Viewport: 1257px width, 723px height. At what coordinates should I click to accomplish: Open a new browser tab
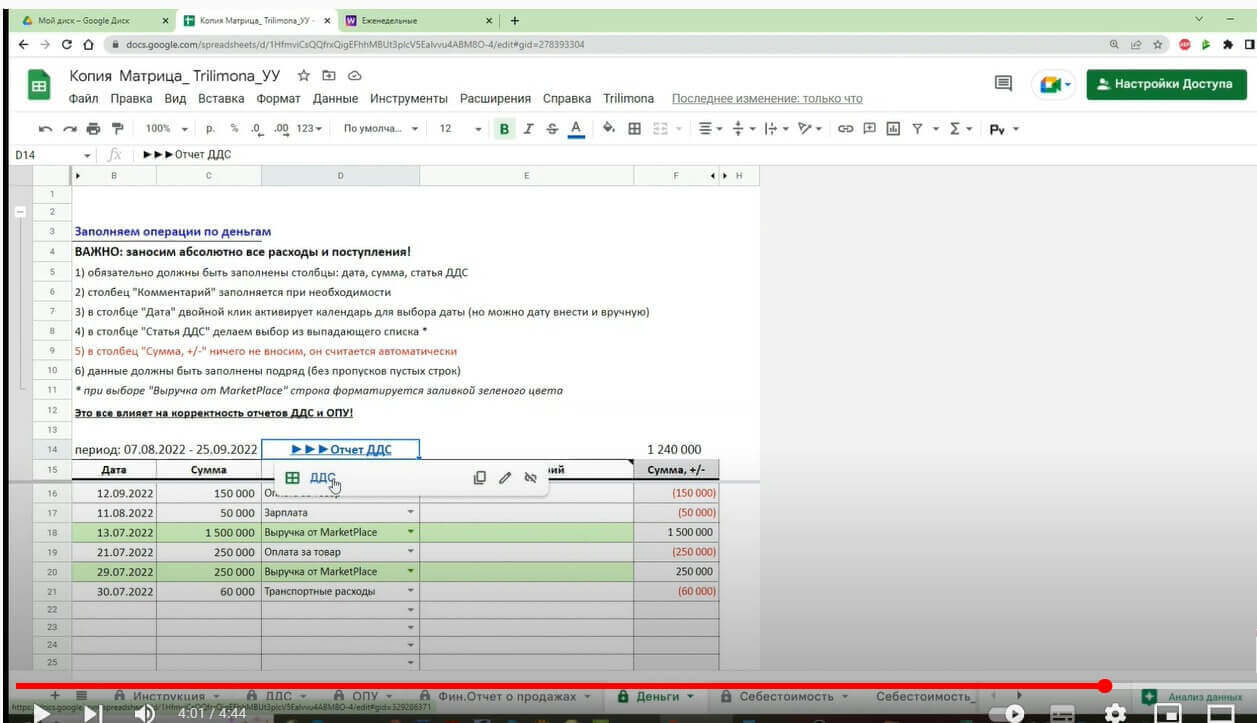click(x=515, y=20)
